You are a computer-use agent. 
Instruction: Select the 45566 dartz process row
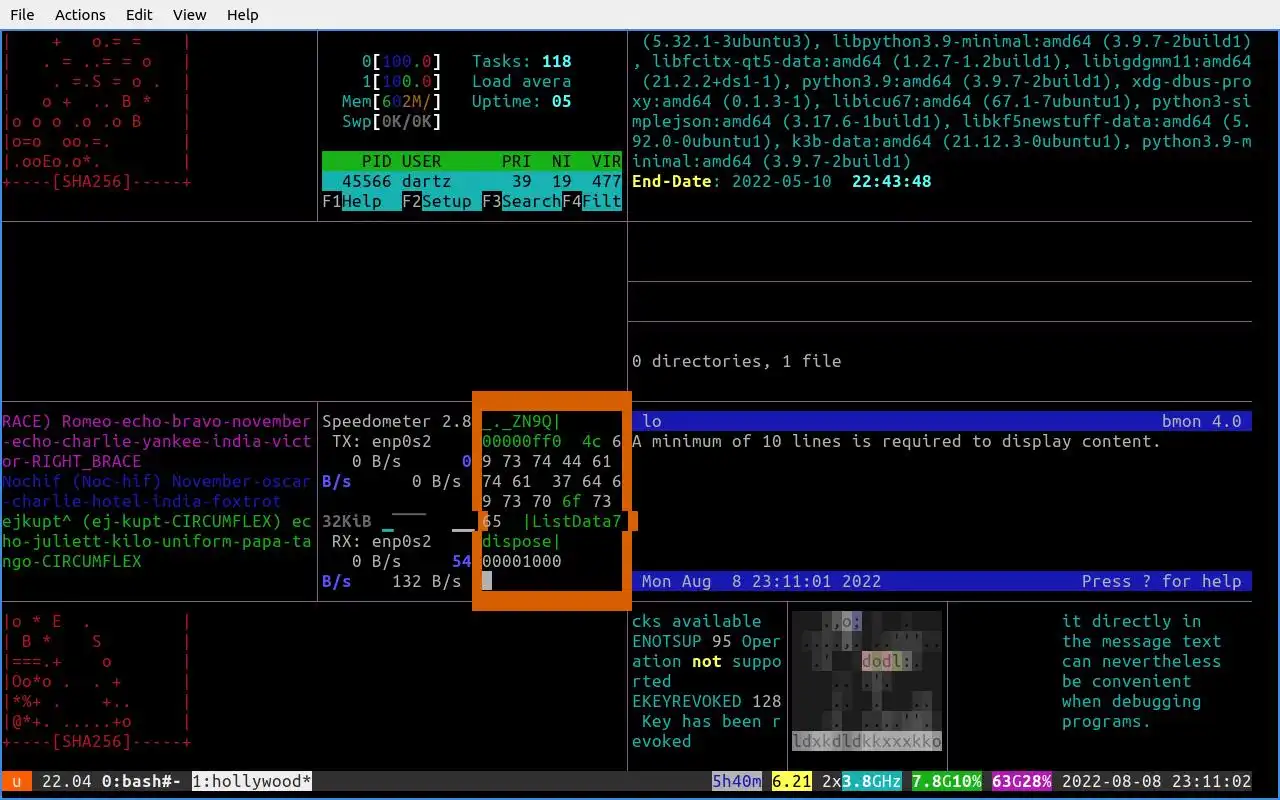tap(472, 181)
